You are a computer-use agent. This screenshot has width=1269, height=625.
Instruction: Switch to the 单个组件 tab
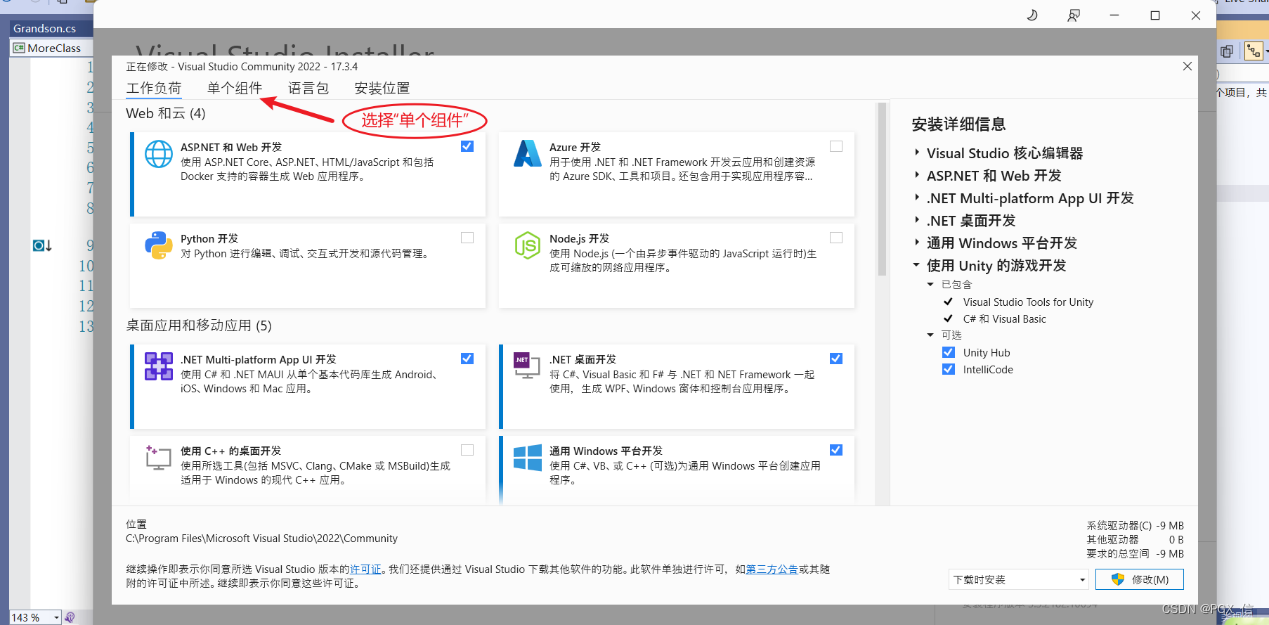pos(235,88)
